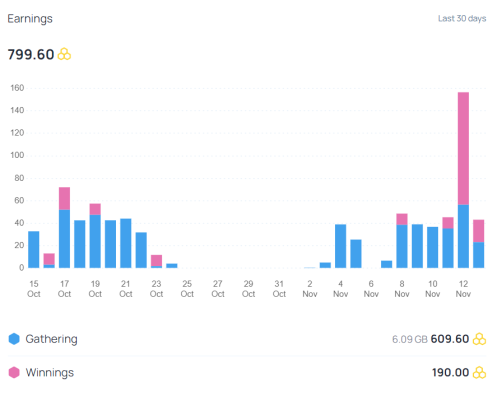Click the Earnings heading

click(30, 19)
